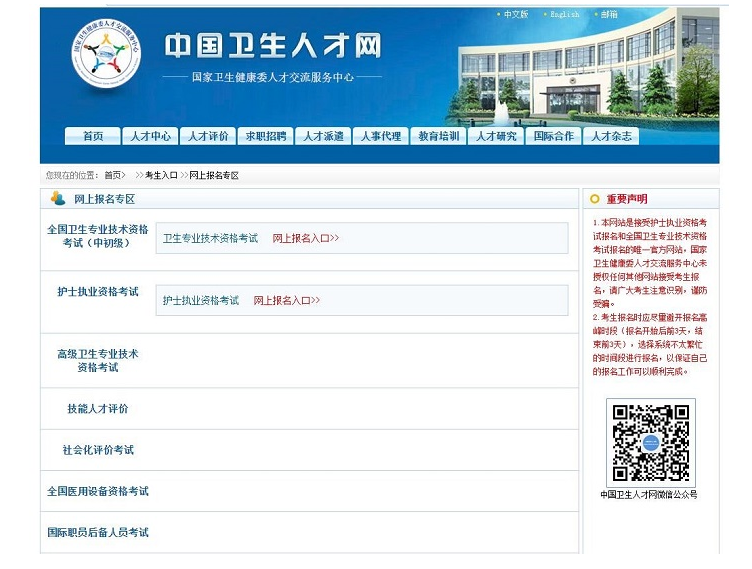The height and width of the screenshot is (569, 752).
Task: Click the 中国卫生人才网 site title banner
Action: point(273,46)
